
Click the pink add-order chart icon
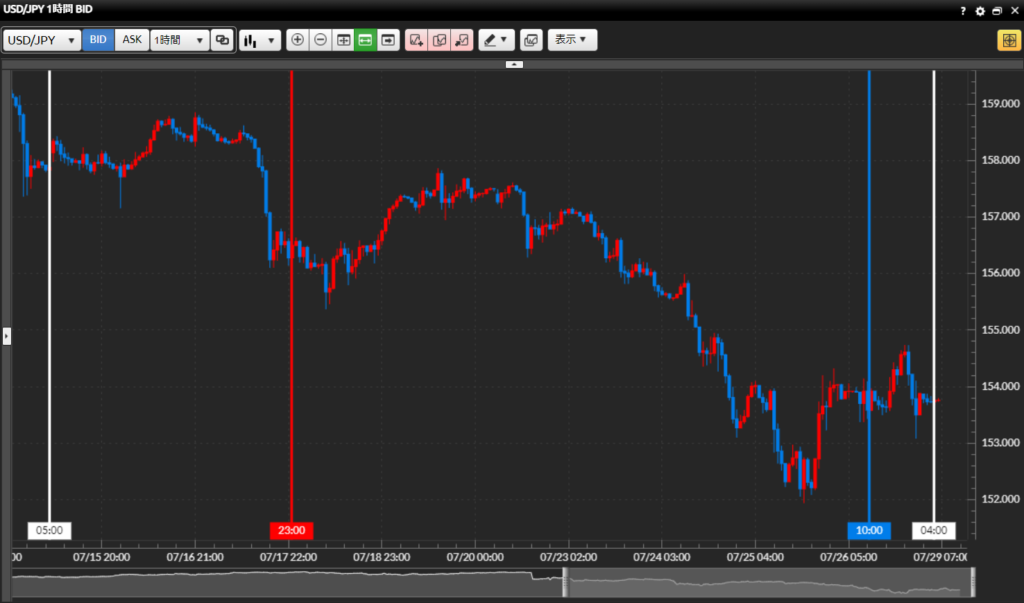coord(416,40)
